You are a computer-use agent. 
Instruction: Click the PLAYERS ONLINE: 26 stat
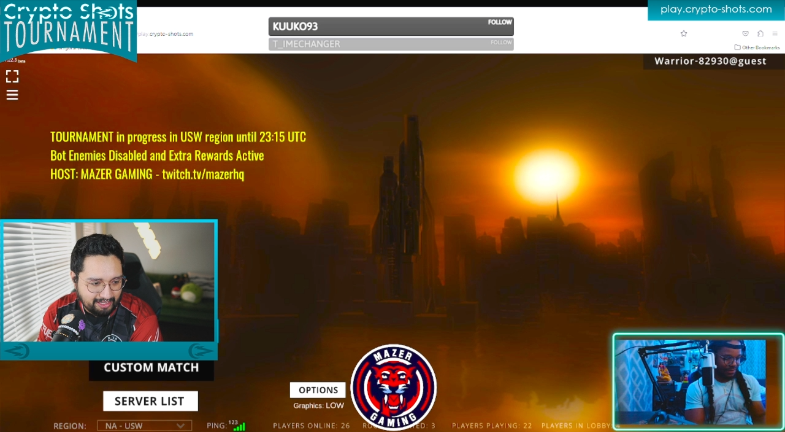[x=311, y=426]
